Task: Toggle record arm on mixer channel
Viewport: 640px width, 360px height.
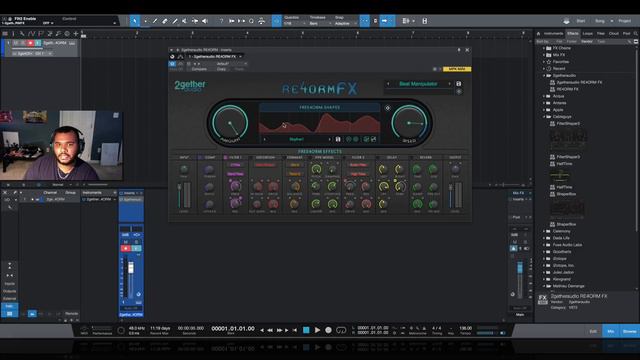Action: (x=126, y=248)
